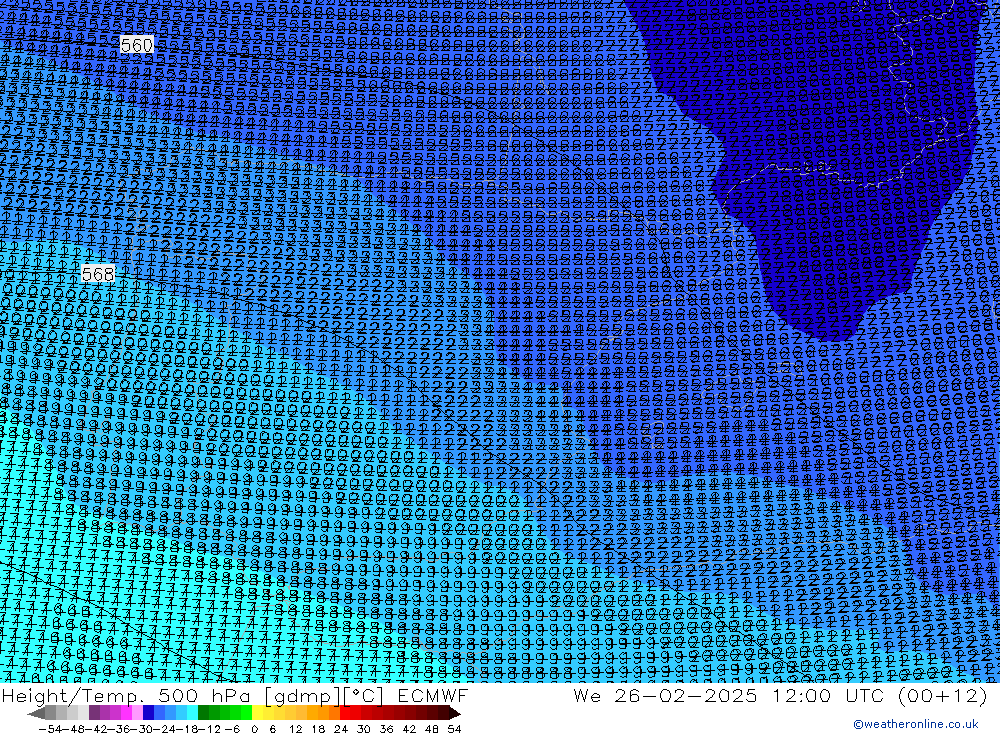
Task: Pick the bright red legend swatch
Action: click(x=345, y=713)
